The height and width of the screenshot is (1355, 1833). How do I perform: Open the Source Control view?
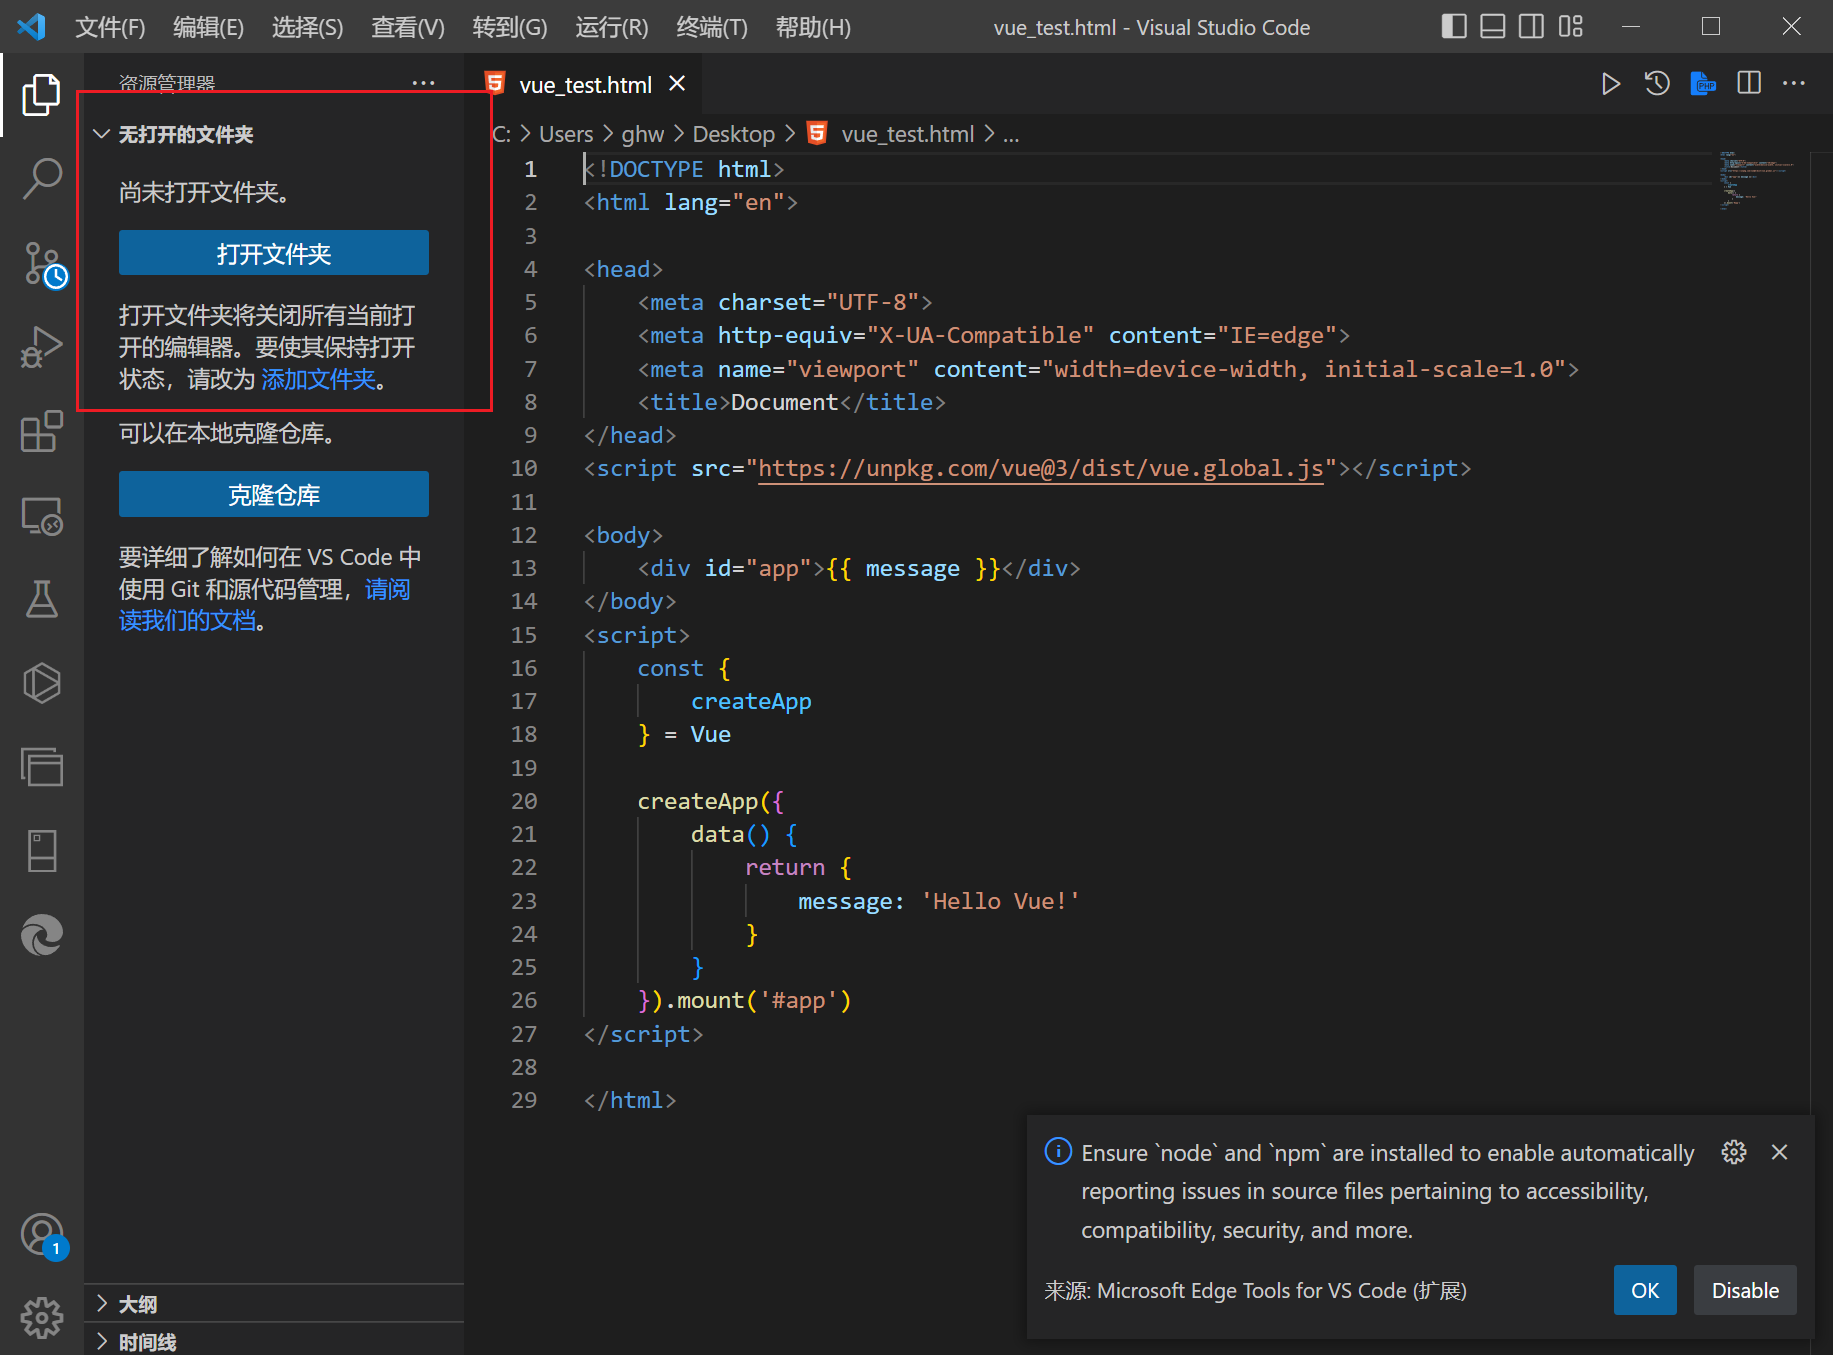(x=41, y=262)
